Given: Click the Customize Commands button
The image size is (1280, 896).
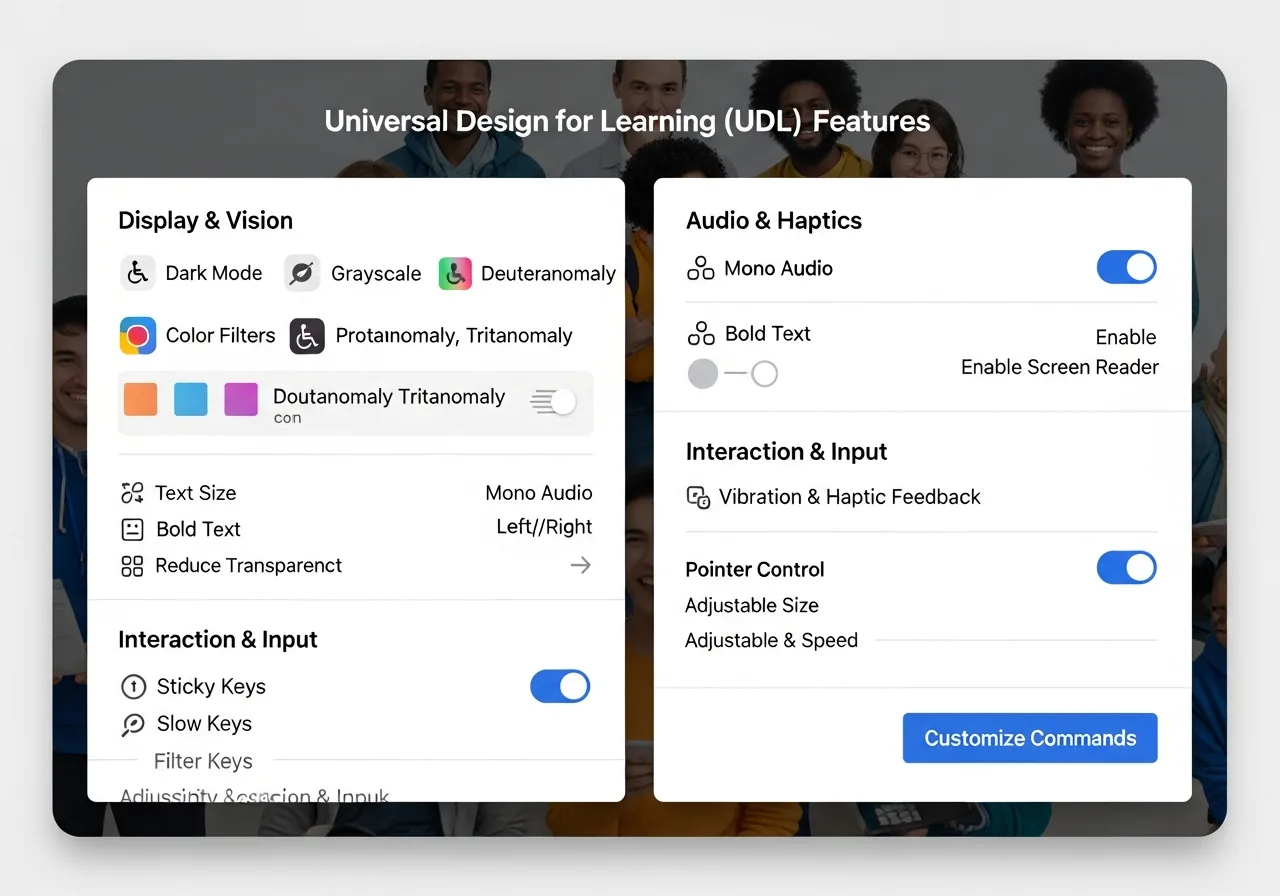Looking at the screenshot, I should point(1030,738).
